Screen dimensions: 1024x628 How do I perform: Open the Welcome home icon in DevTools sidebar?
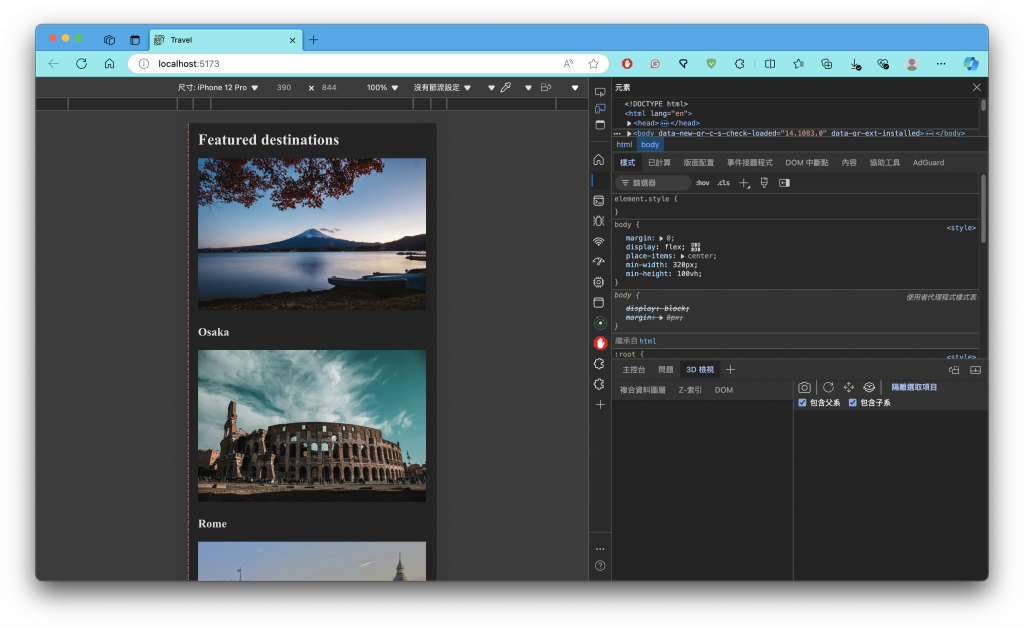pyautogui.click(x=599, y=160)
